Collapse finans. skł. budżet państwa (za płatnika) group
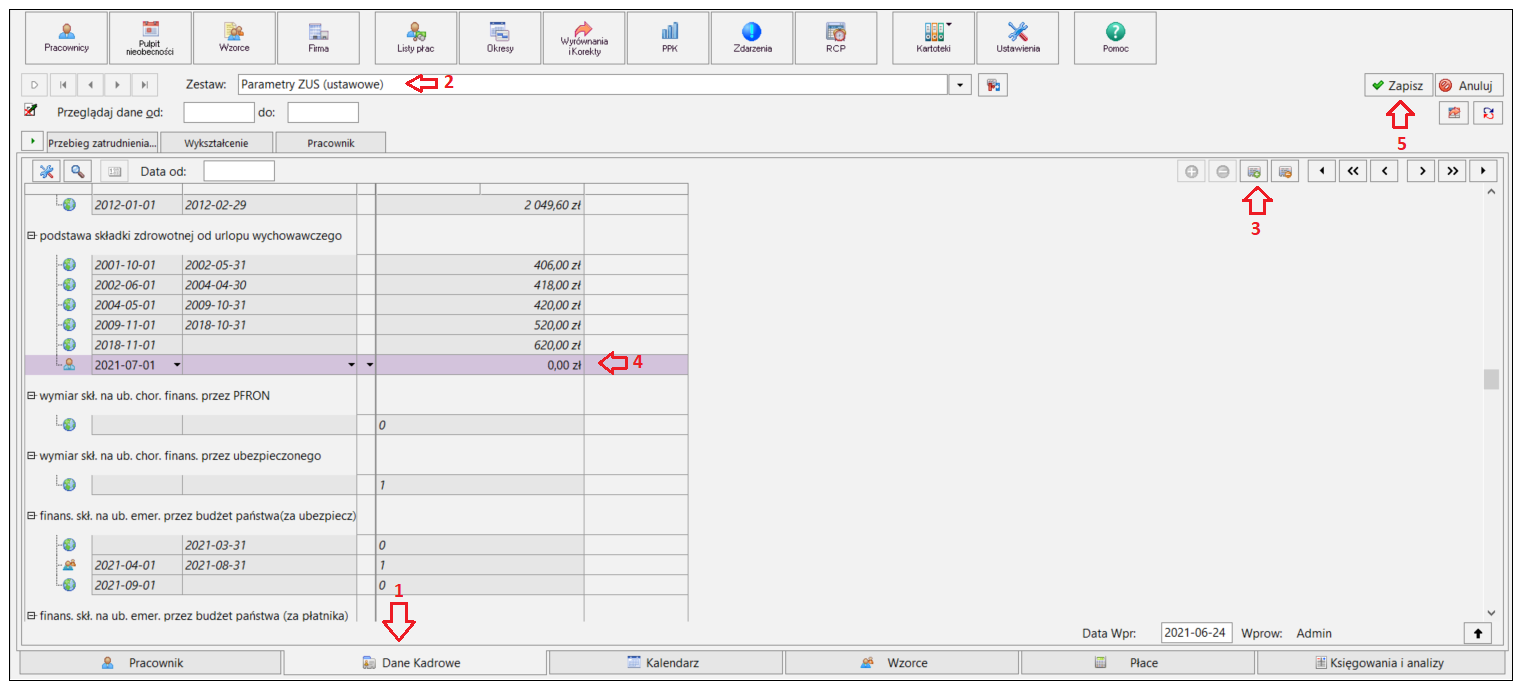The height and width of the screenshot is (693, 1526). pos(30,615)
